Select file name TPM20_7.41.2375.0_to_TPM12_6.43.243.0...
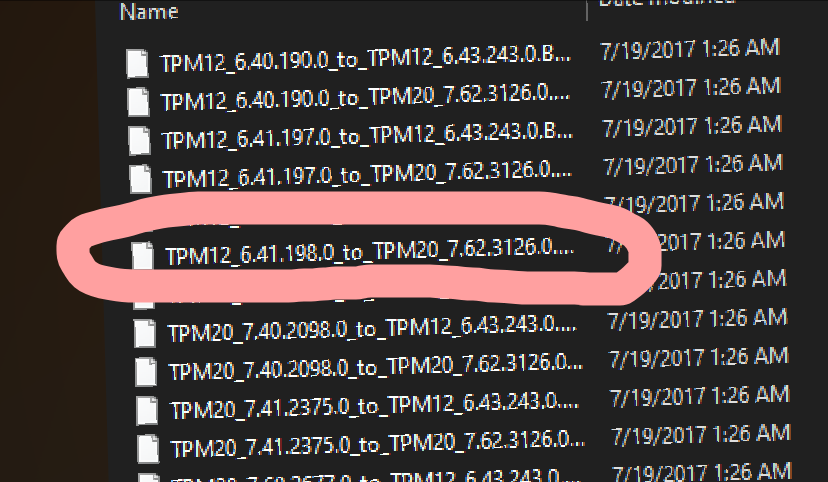Screen dimensions: 828x482 [375, 407]
